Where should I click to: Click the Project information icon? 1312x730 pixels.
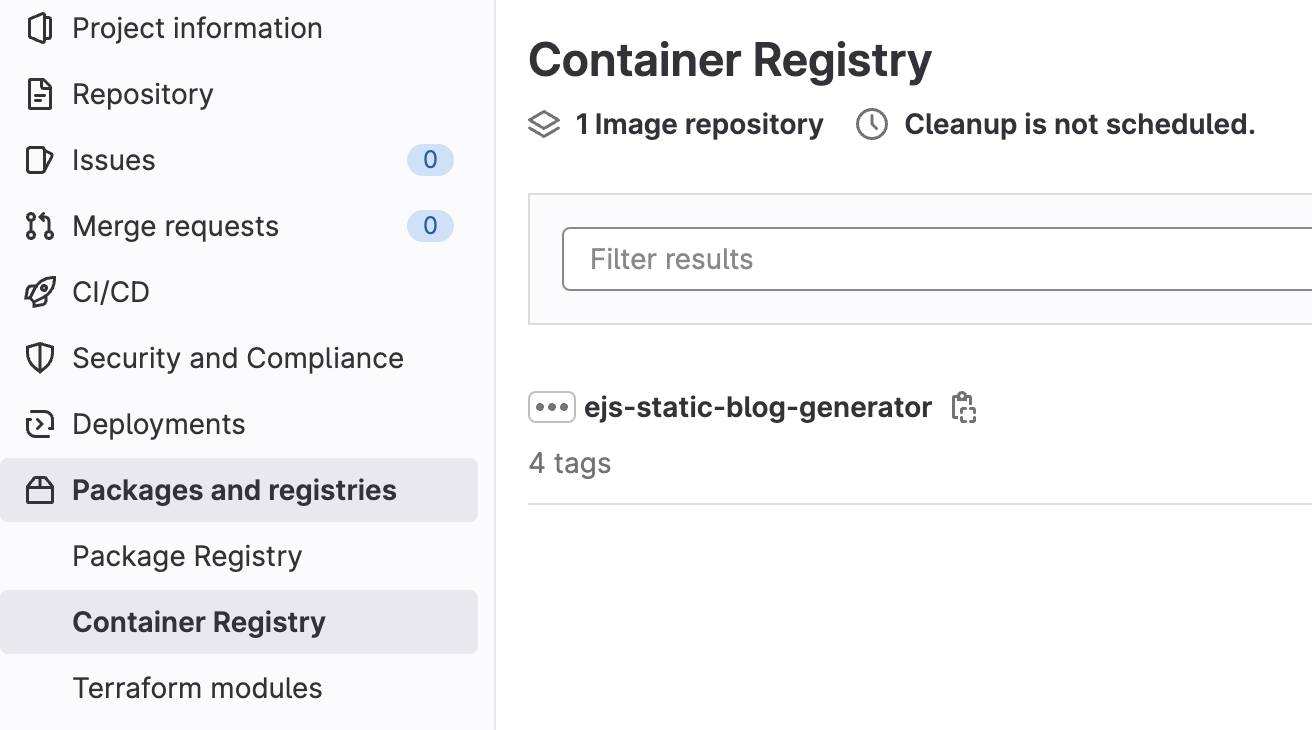[39, 28]
